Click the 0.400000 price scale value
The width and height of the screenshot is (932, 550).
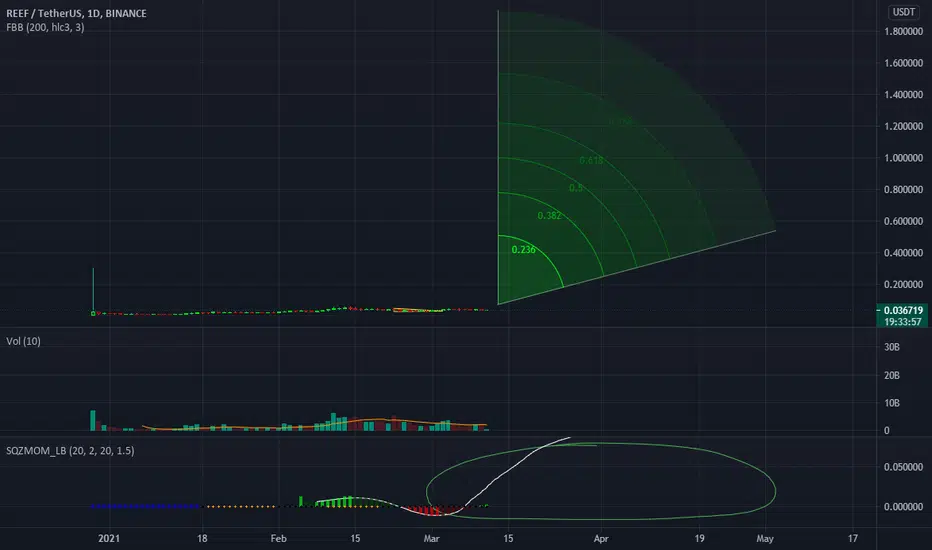point(903,253)
